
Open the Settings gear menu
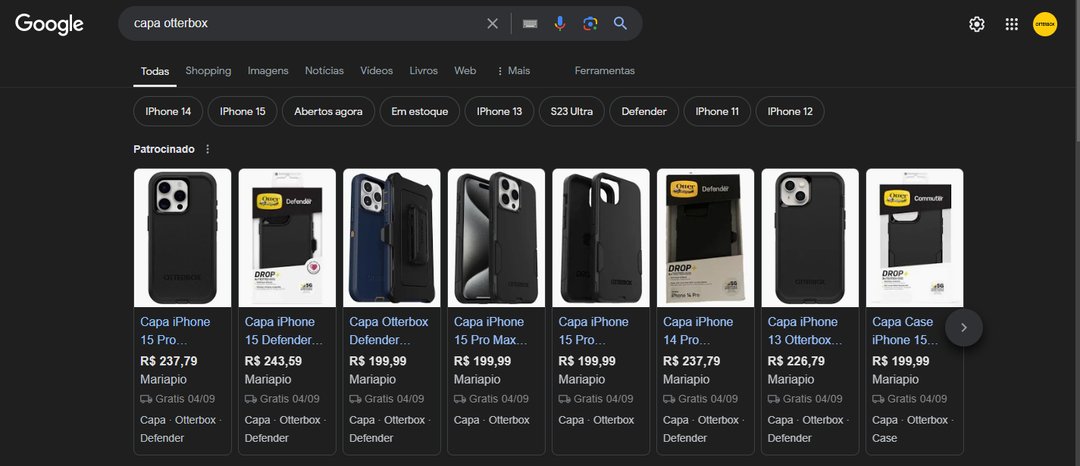pos(977,24)
